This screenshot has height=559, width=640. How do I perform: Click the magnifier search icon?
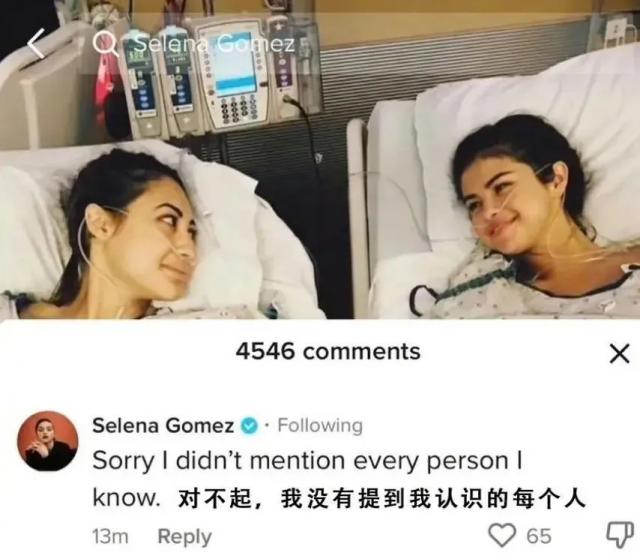point(105,43)
